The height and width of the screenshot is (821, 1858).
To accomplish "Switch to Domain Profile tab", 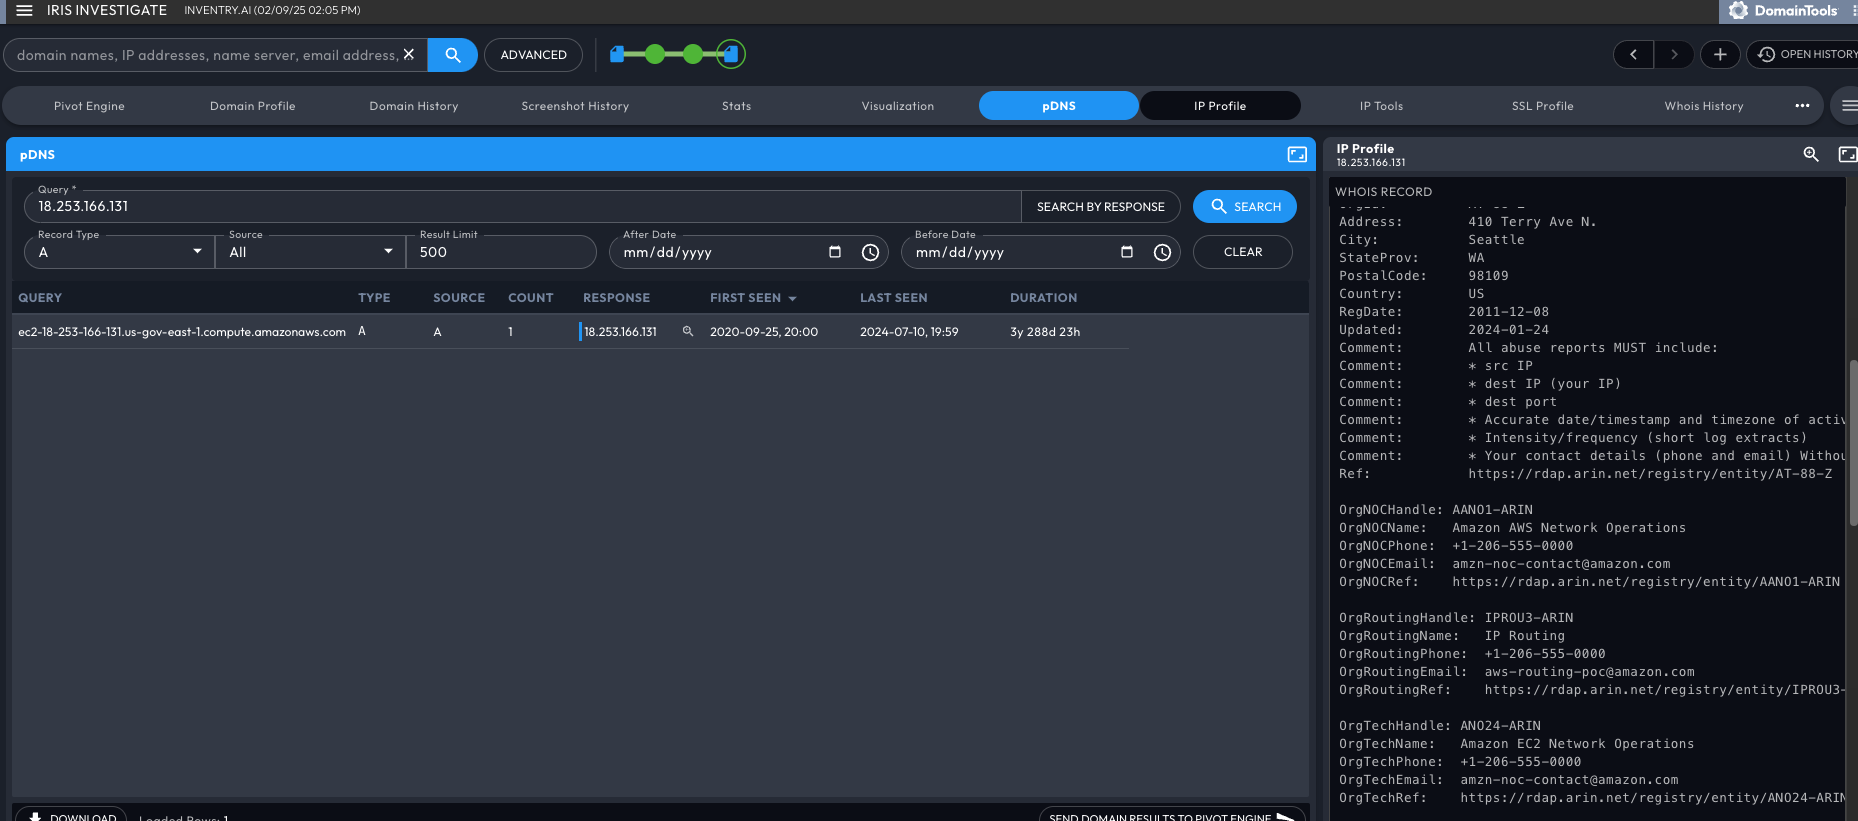I will click(x=252, y=106).
